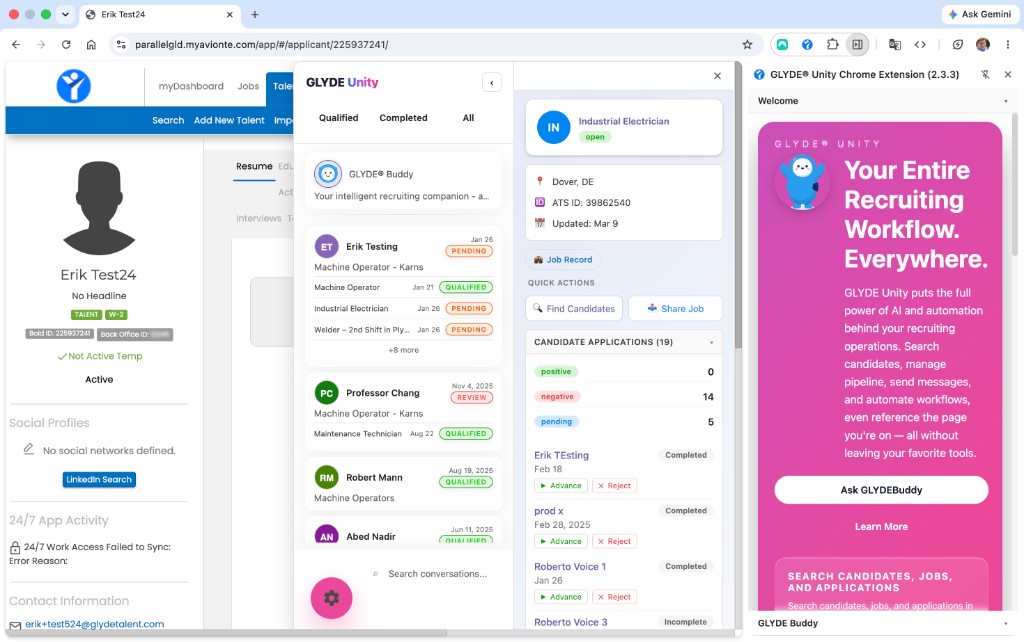
Task: Click the Search conversations field
Action: (437, 573)
